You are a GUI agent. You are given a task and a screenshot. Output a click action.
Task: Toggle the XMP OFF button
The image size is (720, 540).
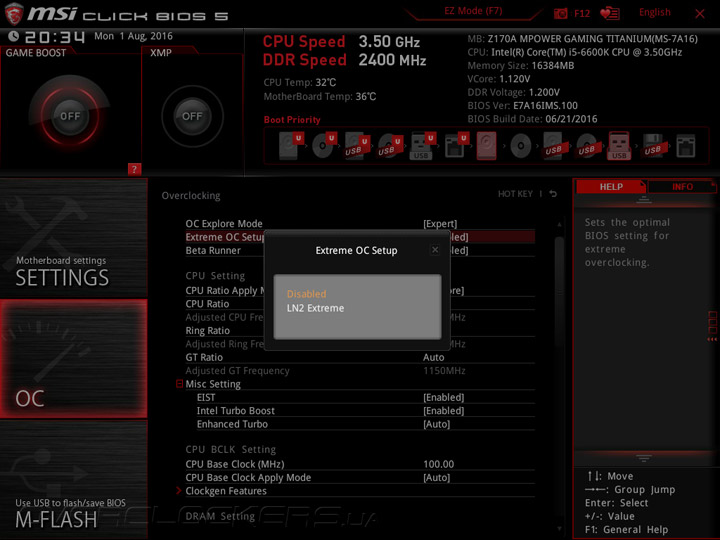pos(192,116)
